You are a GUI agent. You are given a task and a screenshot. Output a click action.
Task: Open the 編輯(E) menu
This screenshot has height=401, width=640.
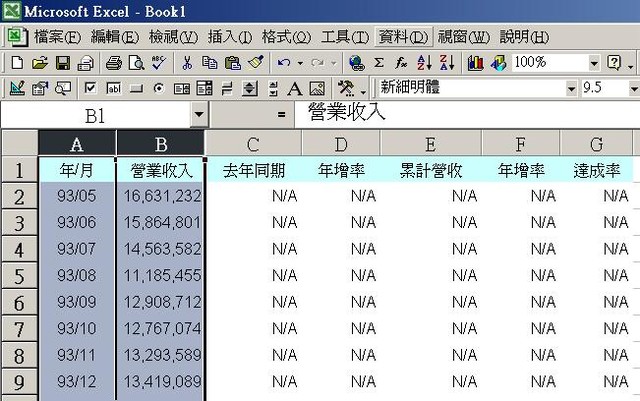coord(115,37)
